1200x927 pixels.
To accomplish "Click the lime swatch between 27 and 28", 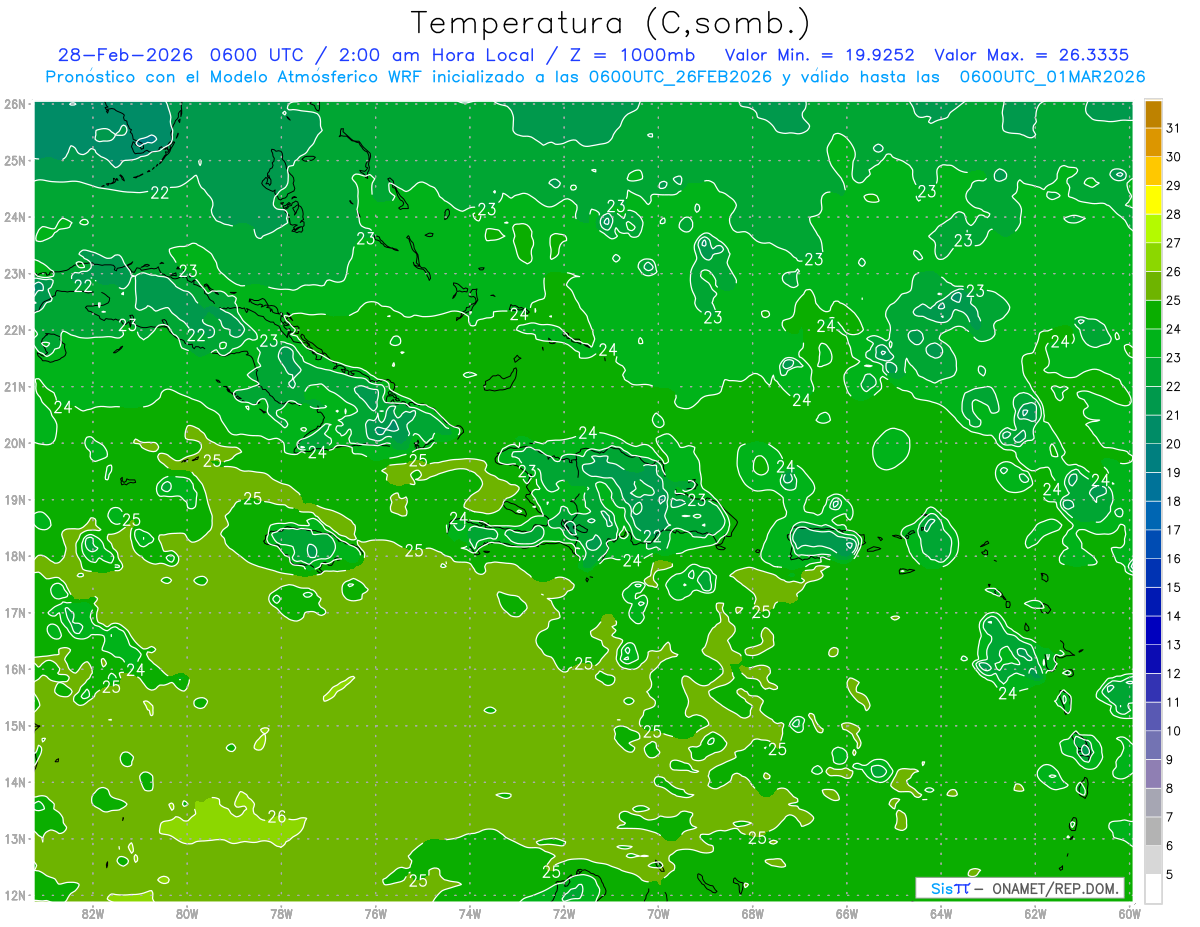I will click(x=1153, y=229).
